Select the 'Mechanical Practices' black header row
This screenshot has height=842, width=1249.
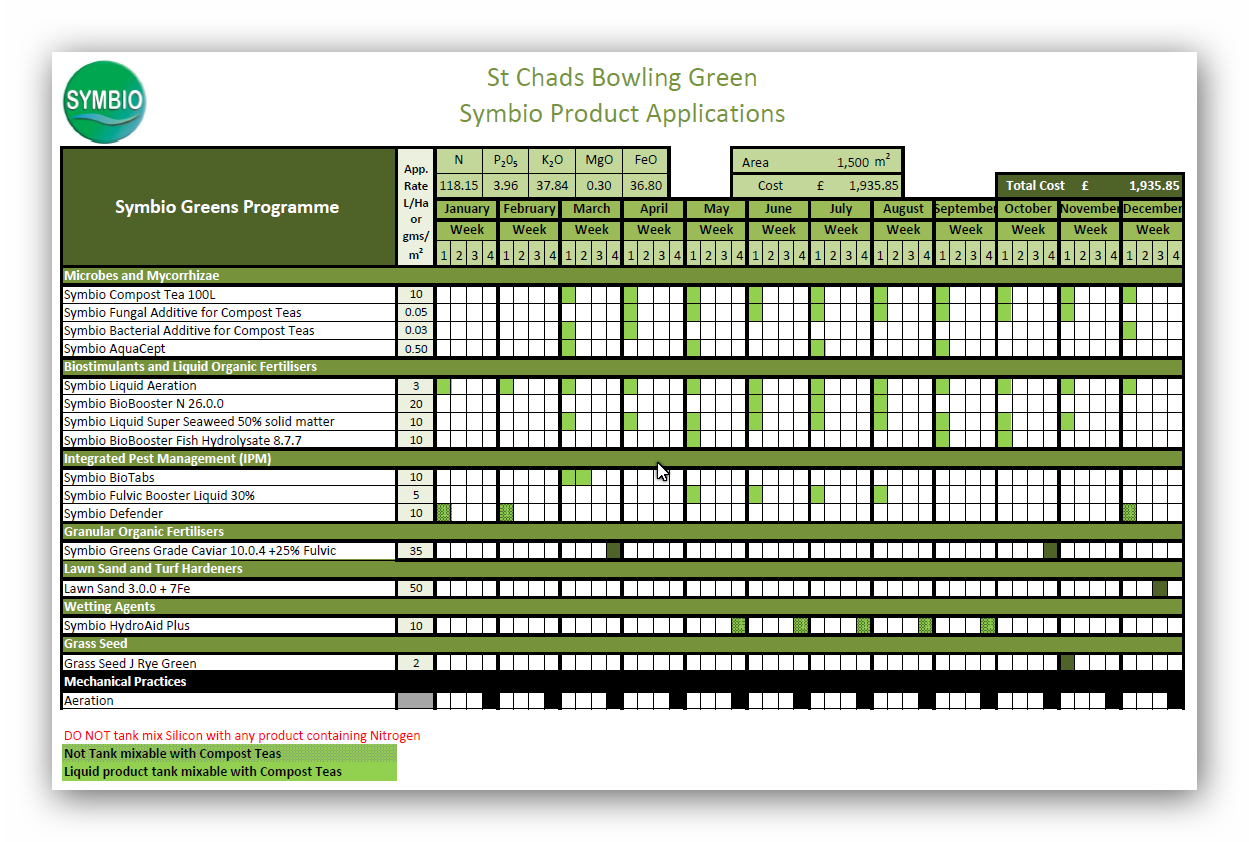click(622, 682)
